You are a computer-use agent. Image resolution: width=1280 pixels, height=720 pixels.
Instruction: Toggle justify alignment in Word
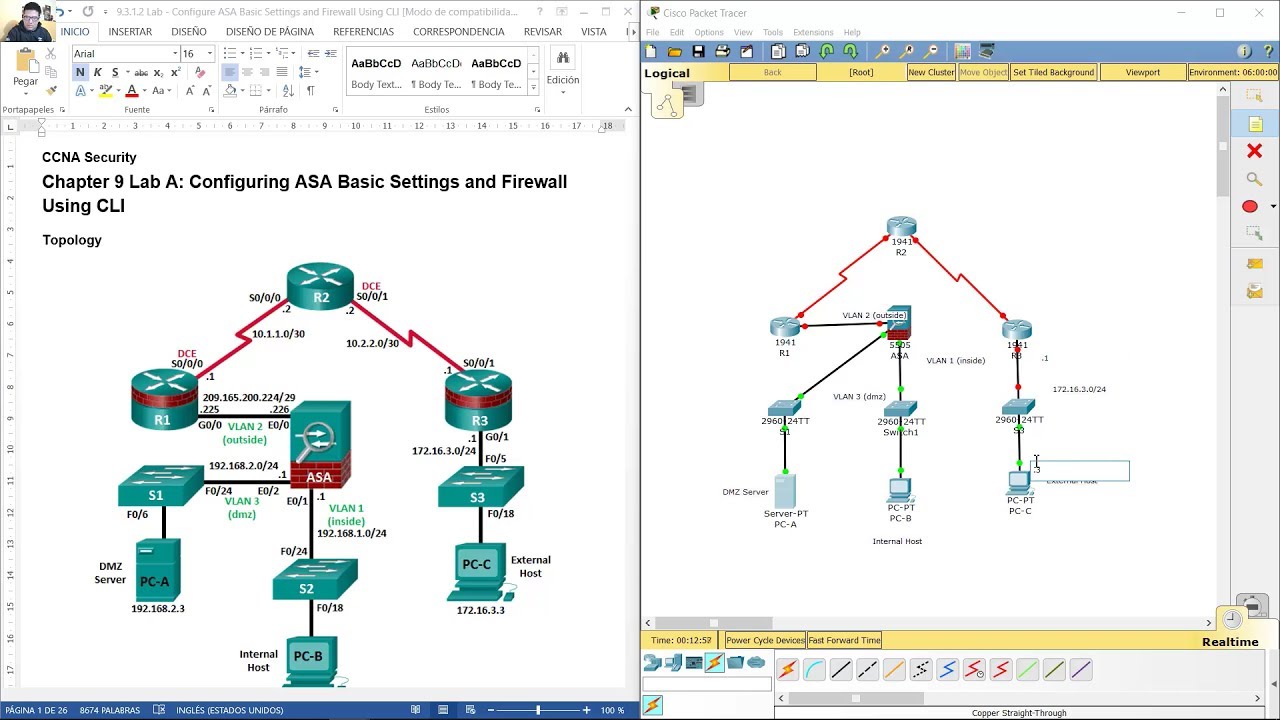click(283, 72)
